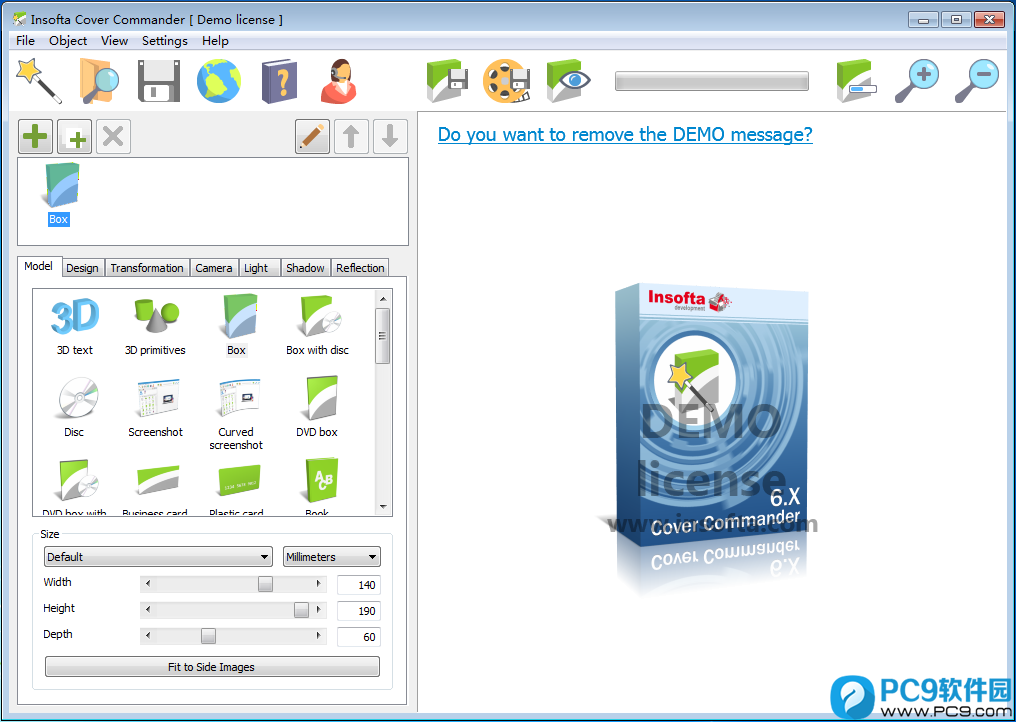Image resolution: width=1016 pixels, height=722 pixels.
Task: Switch to the Design tab
Action: (82, 268)
